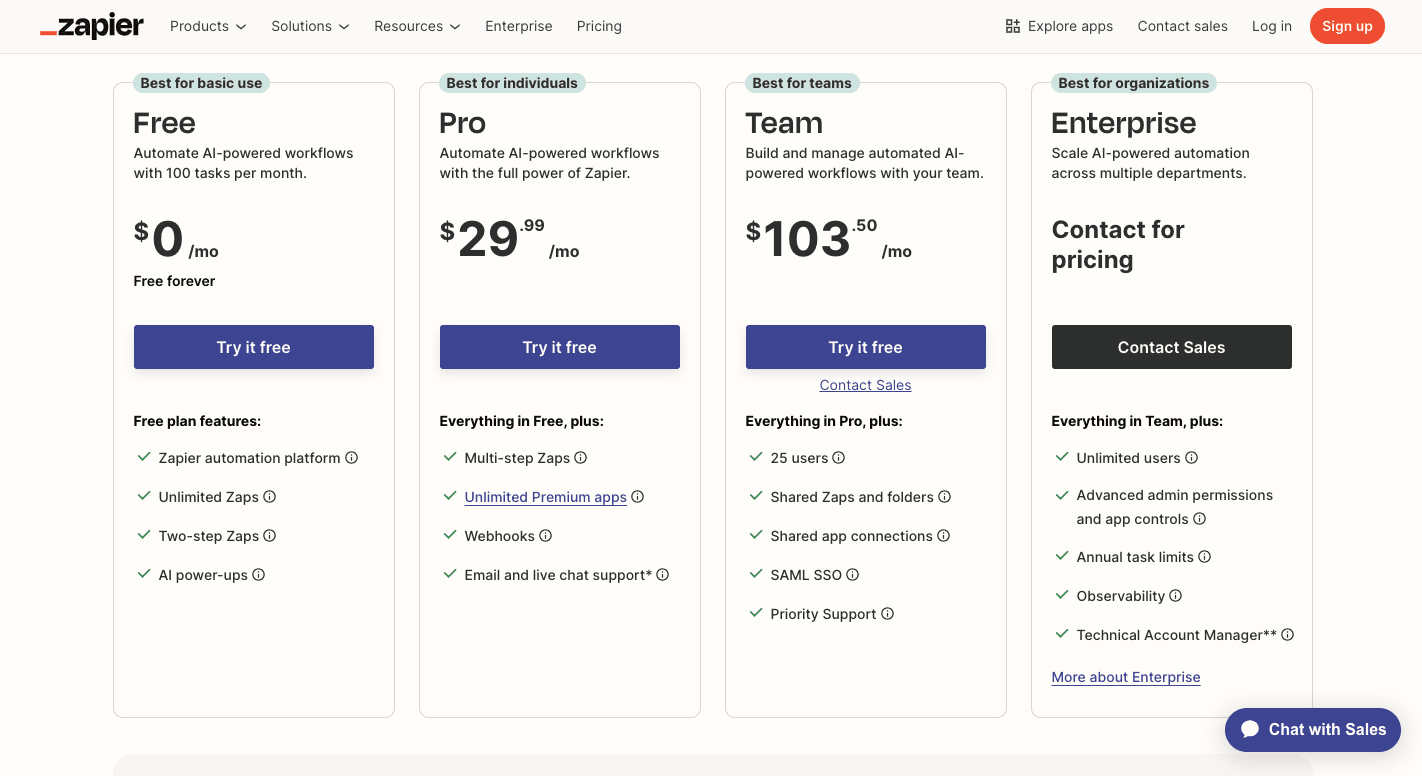Screen dimensions: 1422x776
Task: Open the Products dropdown
Action: [207, 26]
